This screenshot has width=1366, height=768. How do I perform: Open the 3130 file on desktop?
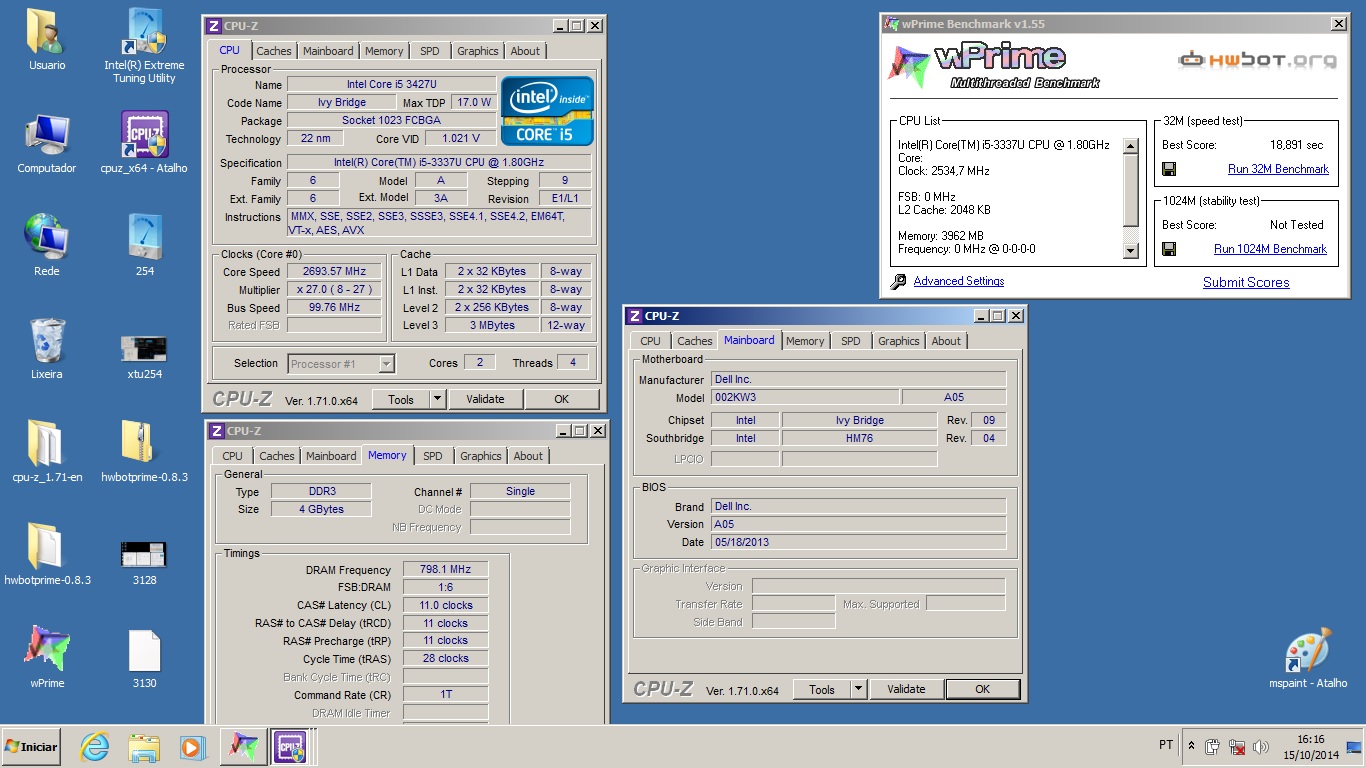point(145,658)
